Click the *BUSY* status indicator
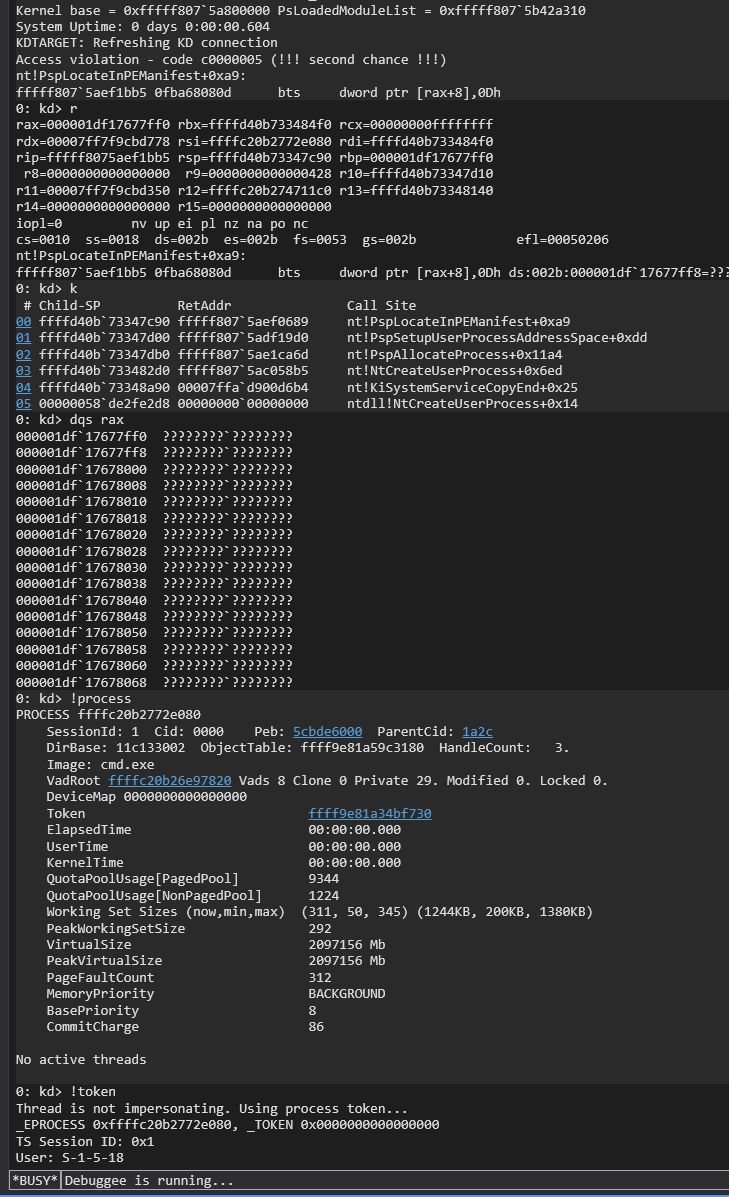 click(35, 1180)
